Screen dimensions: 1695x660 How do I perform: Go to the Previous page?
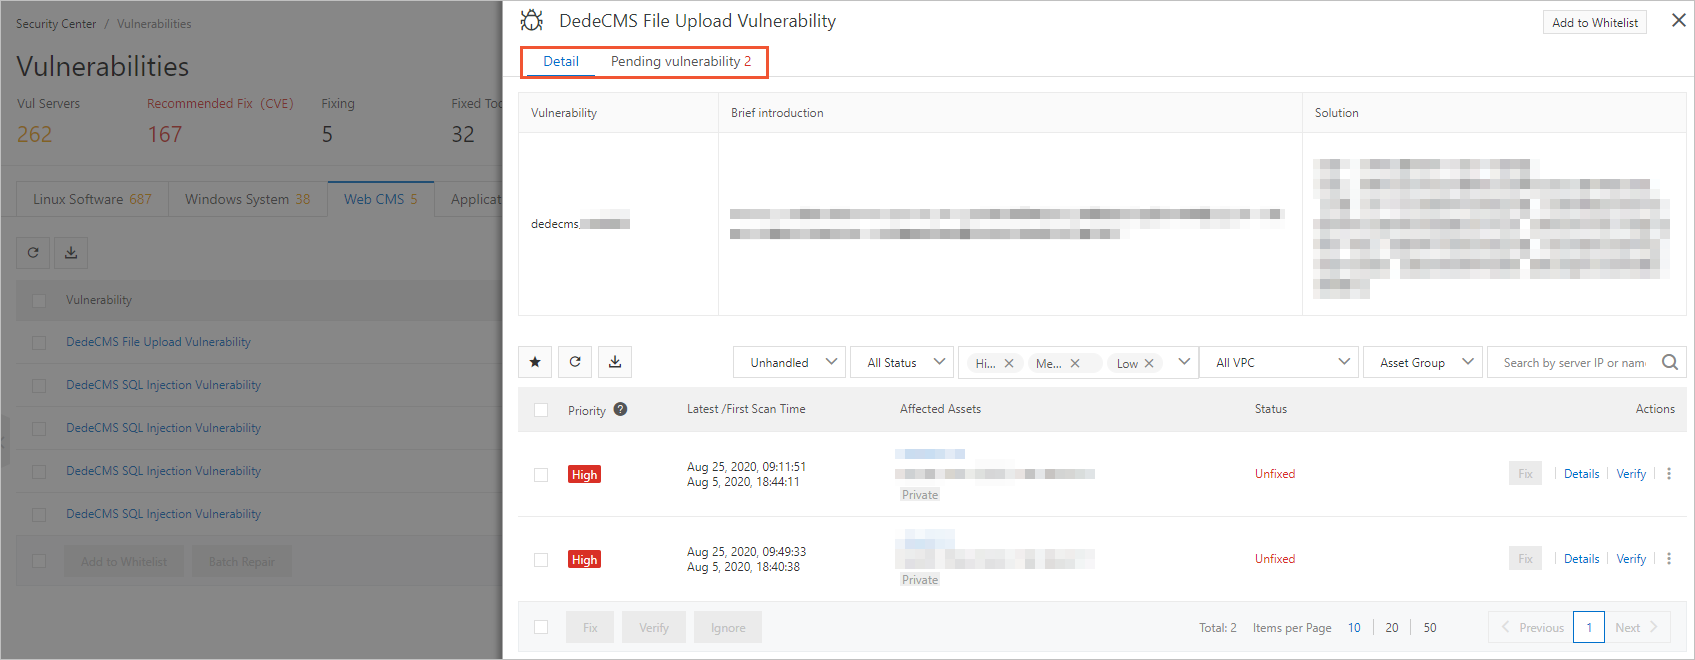(x=1531, y=627)
